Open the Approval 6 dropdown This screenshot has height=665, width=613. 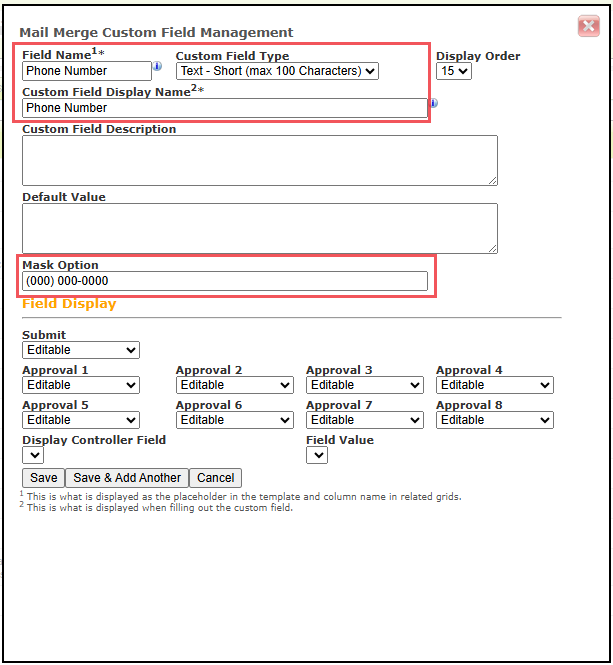[x=235, y=420]
